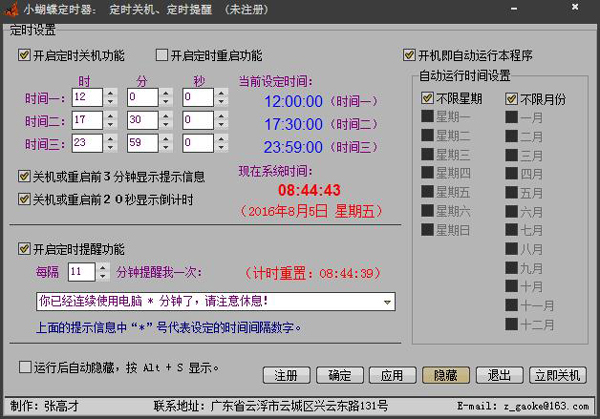Decrease 时间一 second with down arrow
The height and width of the screenshot is (419, 600).
(x=221, y=102)
